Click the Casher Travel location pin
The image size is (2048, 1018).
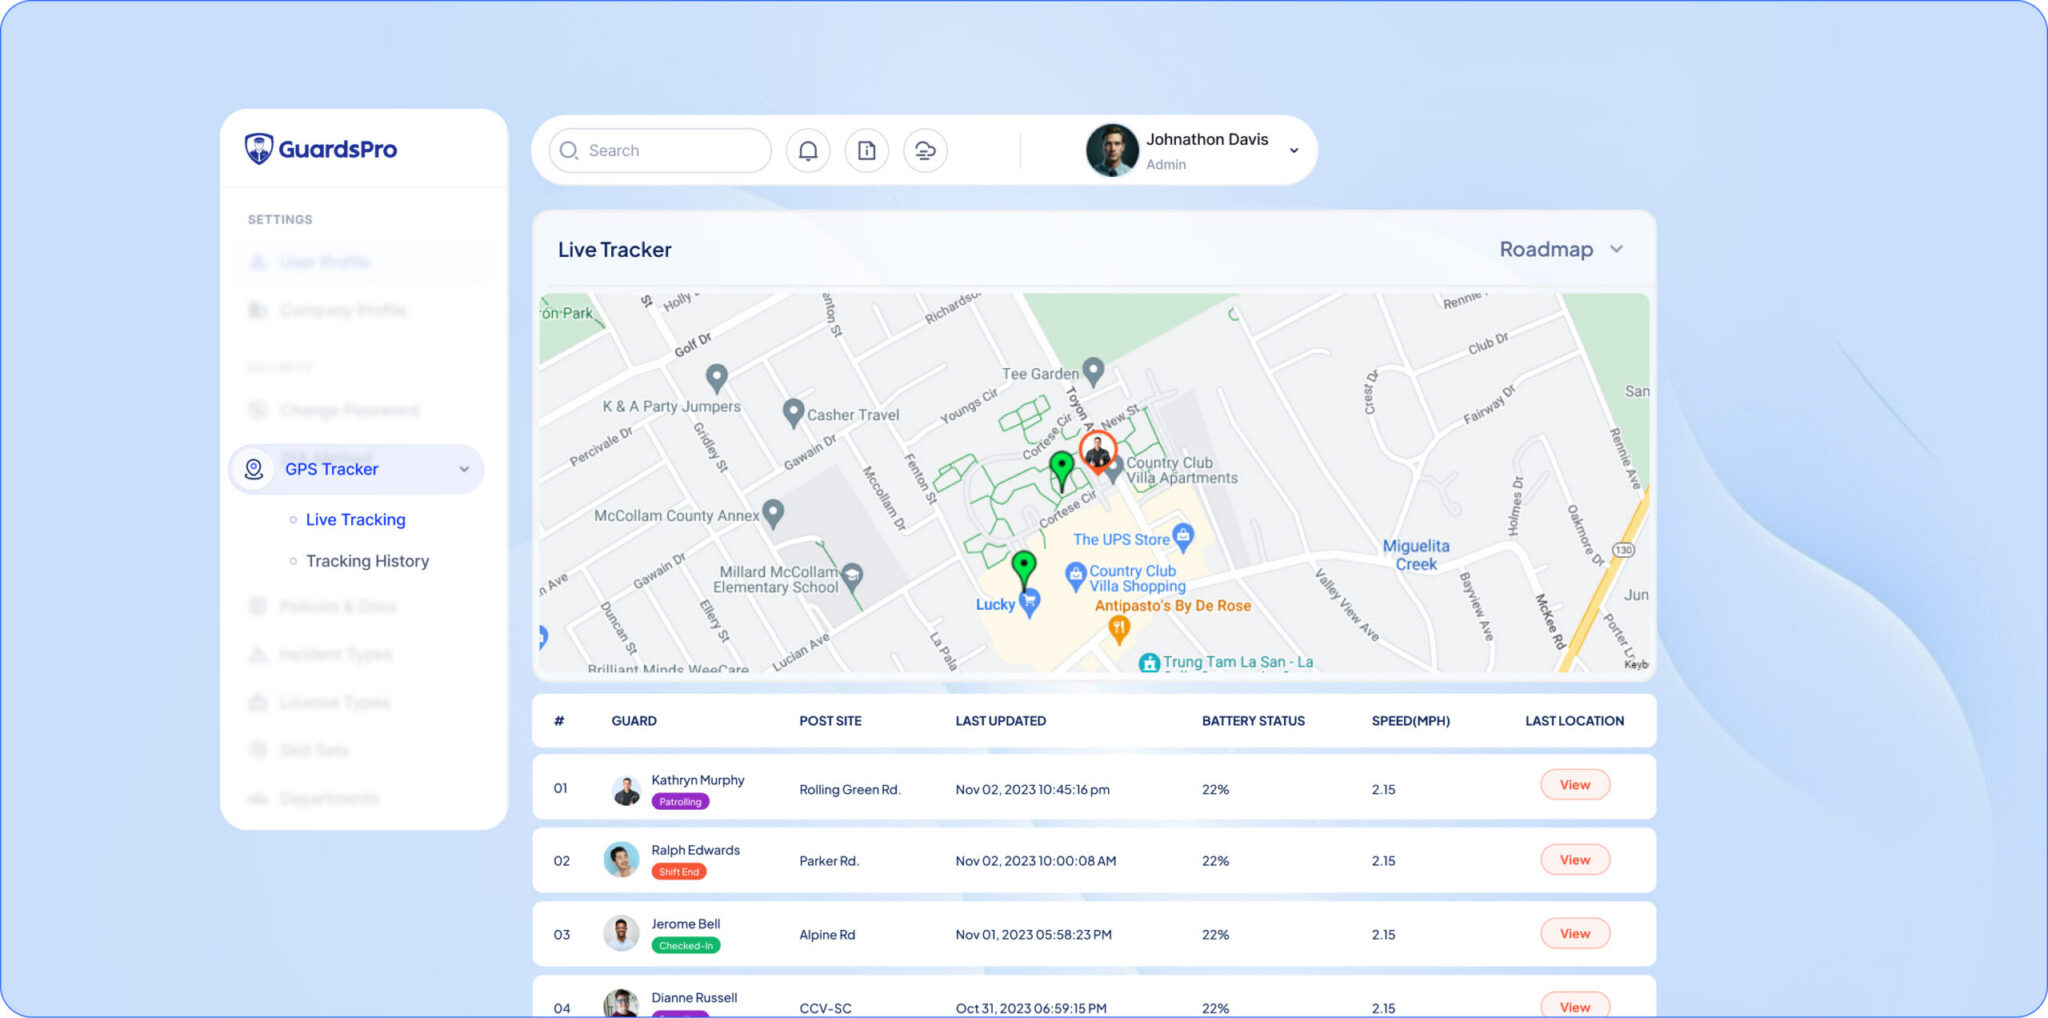click(x=793, y=412)
